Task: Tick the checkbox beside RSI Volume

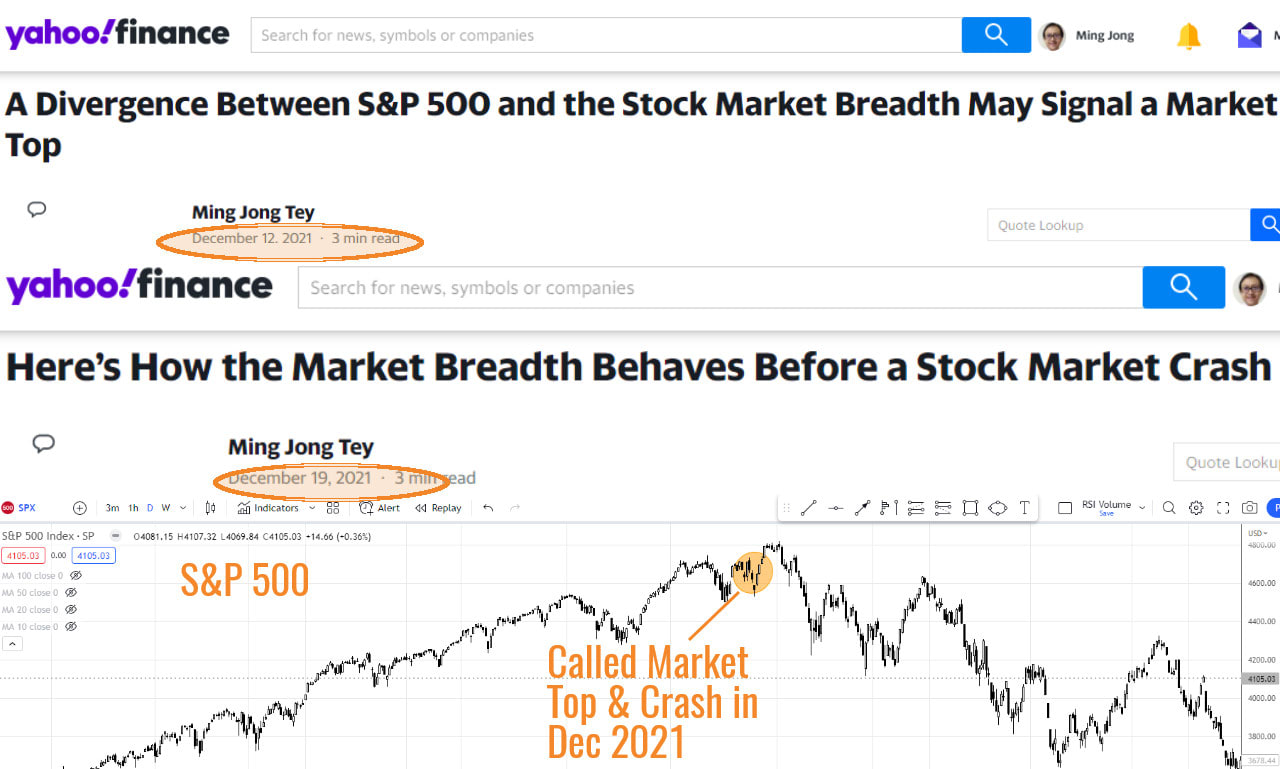Action: pyautogui.click(x=1064, y=508)
